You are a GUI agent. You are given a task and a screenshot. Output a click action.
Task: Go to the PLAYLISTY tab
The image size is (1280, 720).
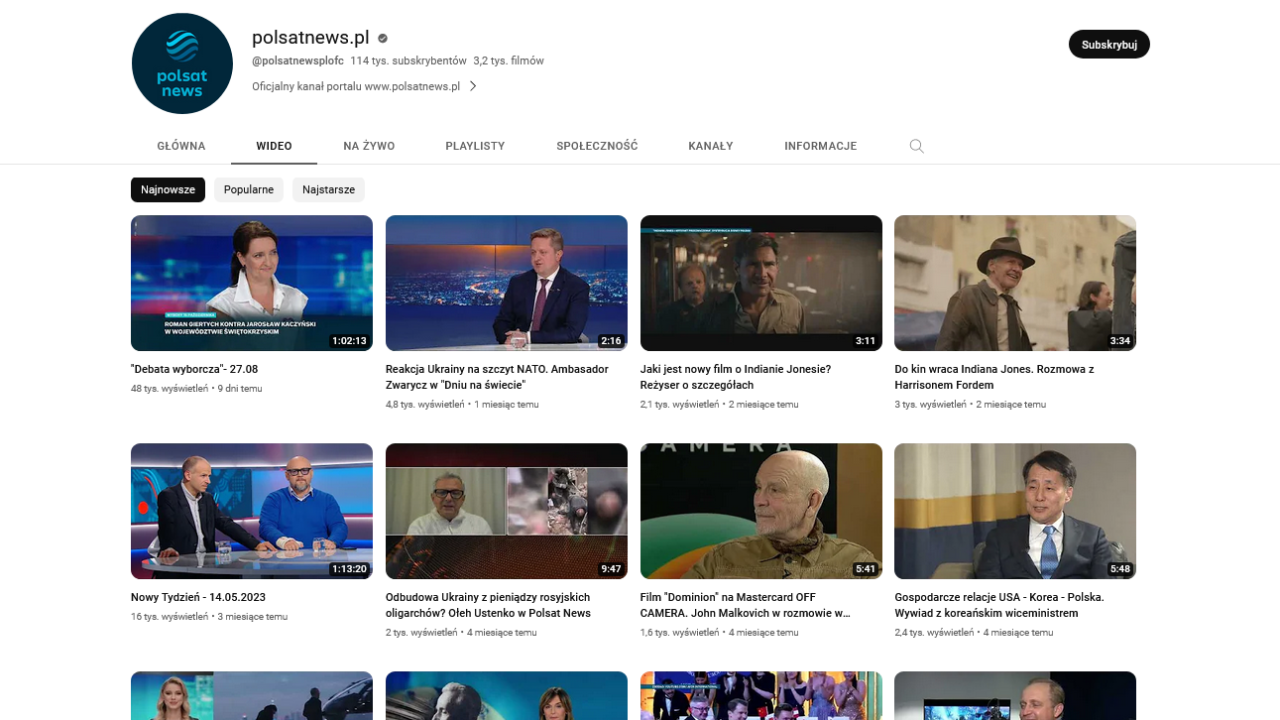pos(475,146)
